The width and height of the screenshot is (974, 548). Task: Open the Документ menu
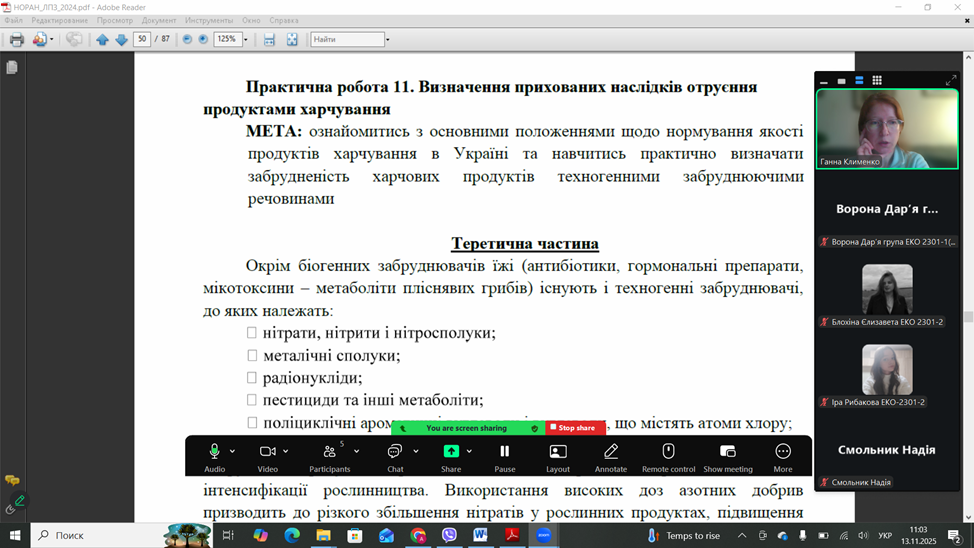159,20
